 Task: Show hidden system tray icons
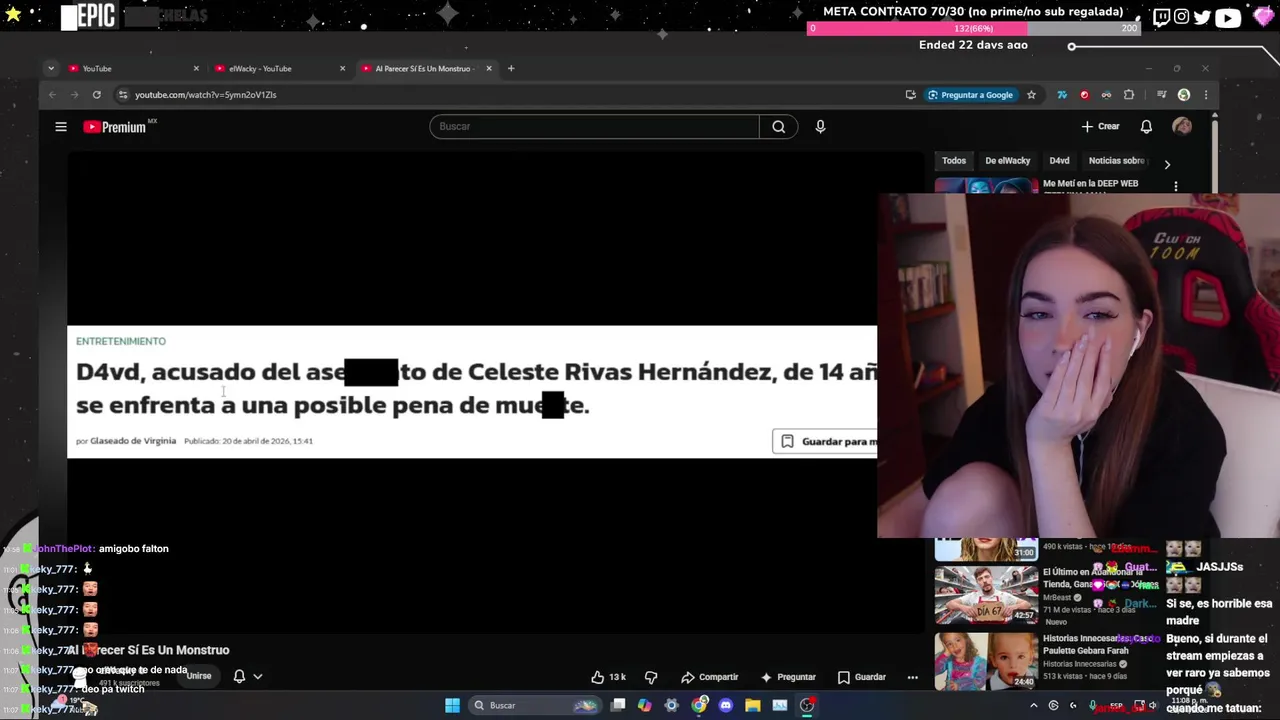(x=1034, y=705)
